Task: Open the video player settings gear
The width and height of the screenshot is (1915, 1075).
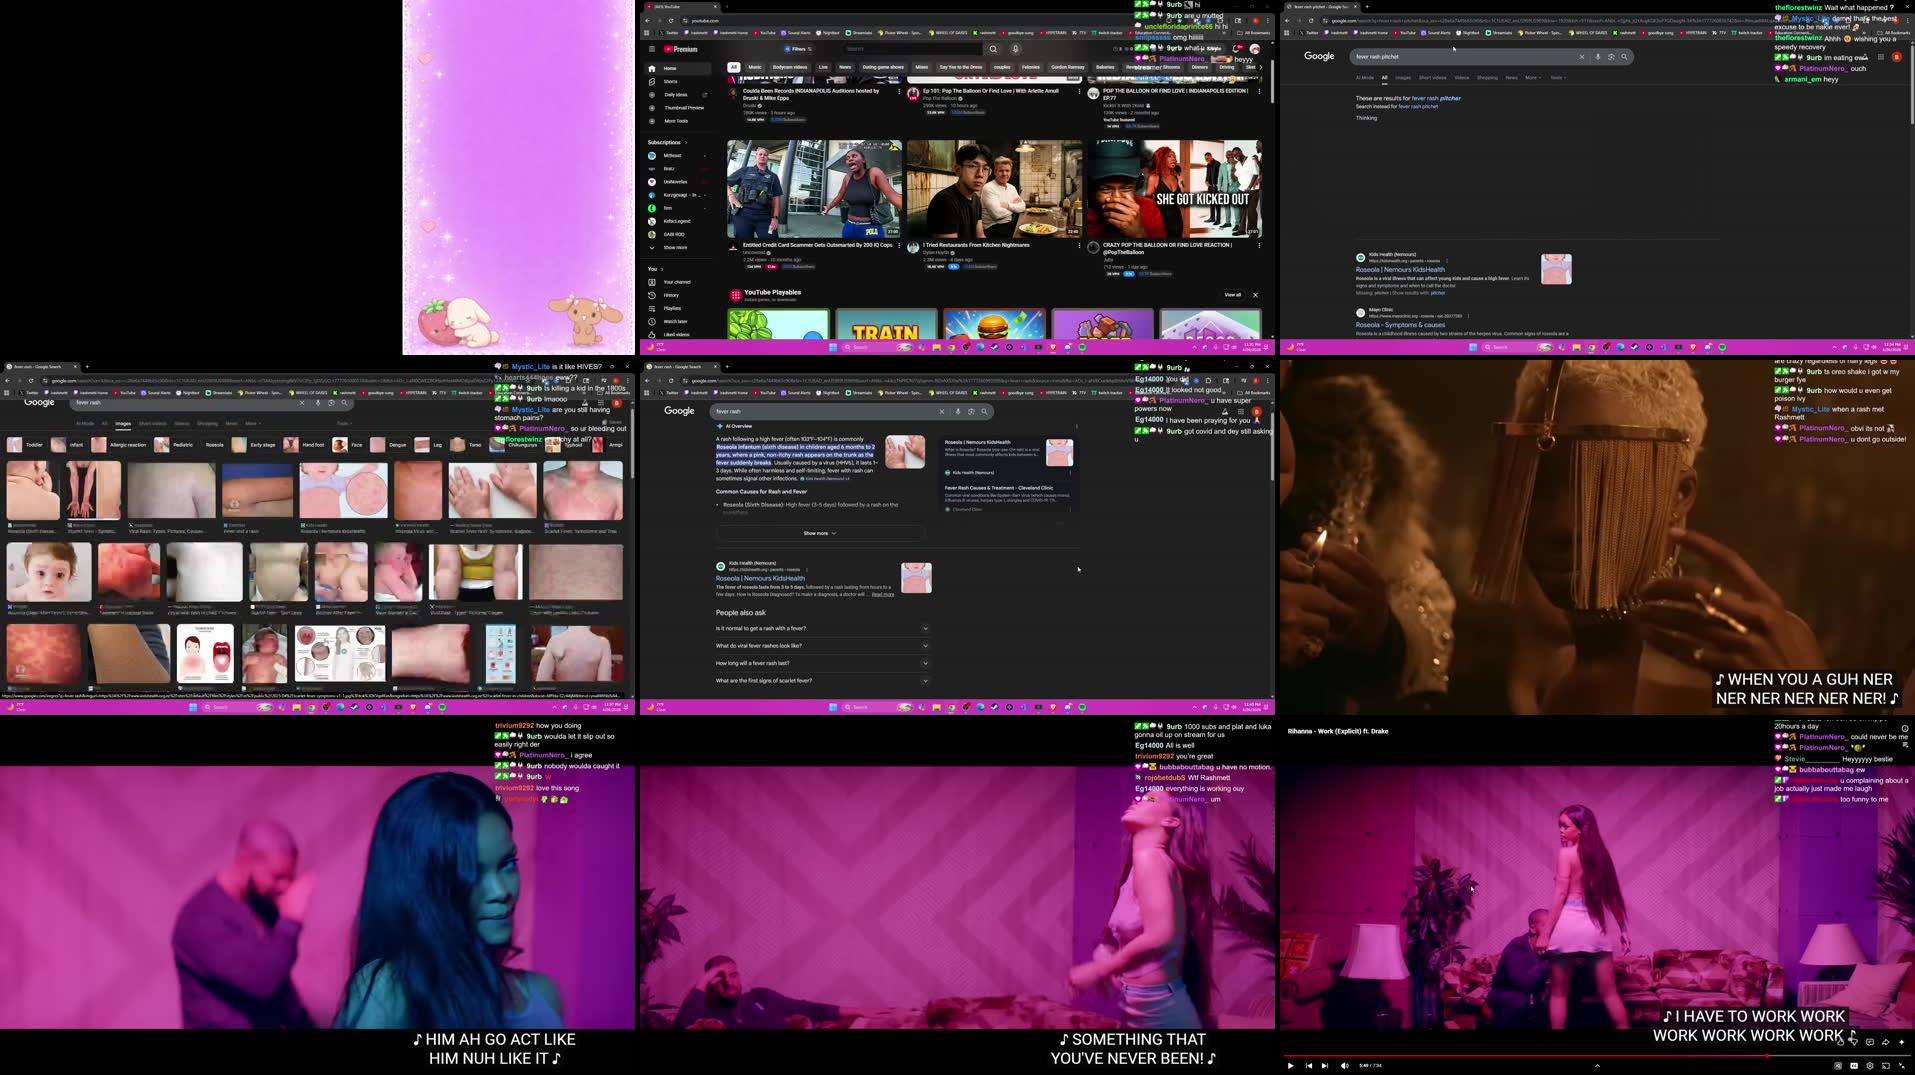Action: (1872, 1065)
